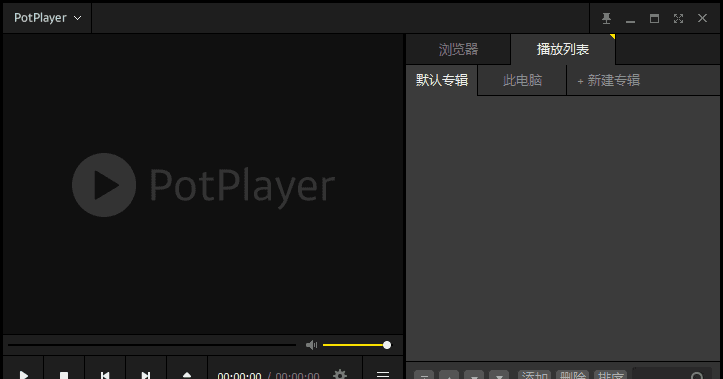Click the 删除 button
The height and width of the screenshot is (379, 723).
click(x=573, y=375)
